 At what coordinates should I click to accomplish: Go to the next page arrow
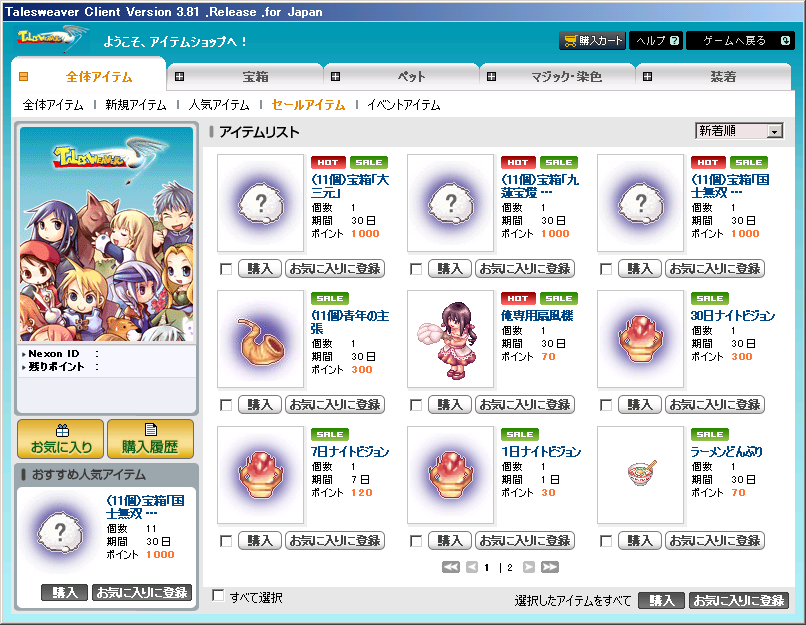(x=529, y=567)
